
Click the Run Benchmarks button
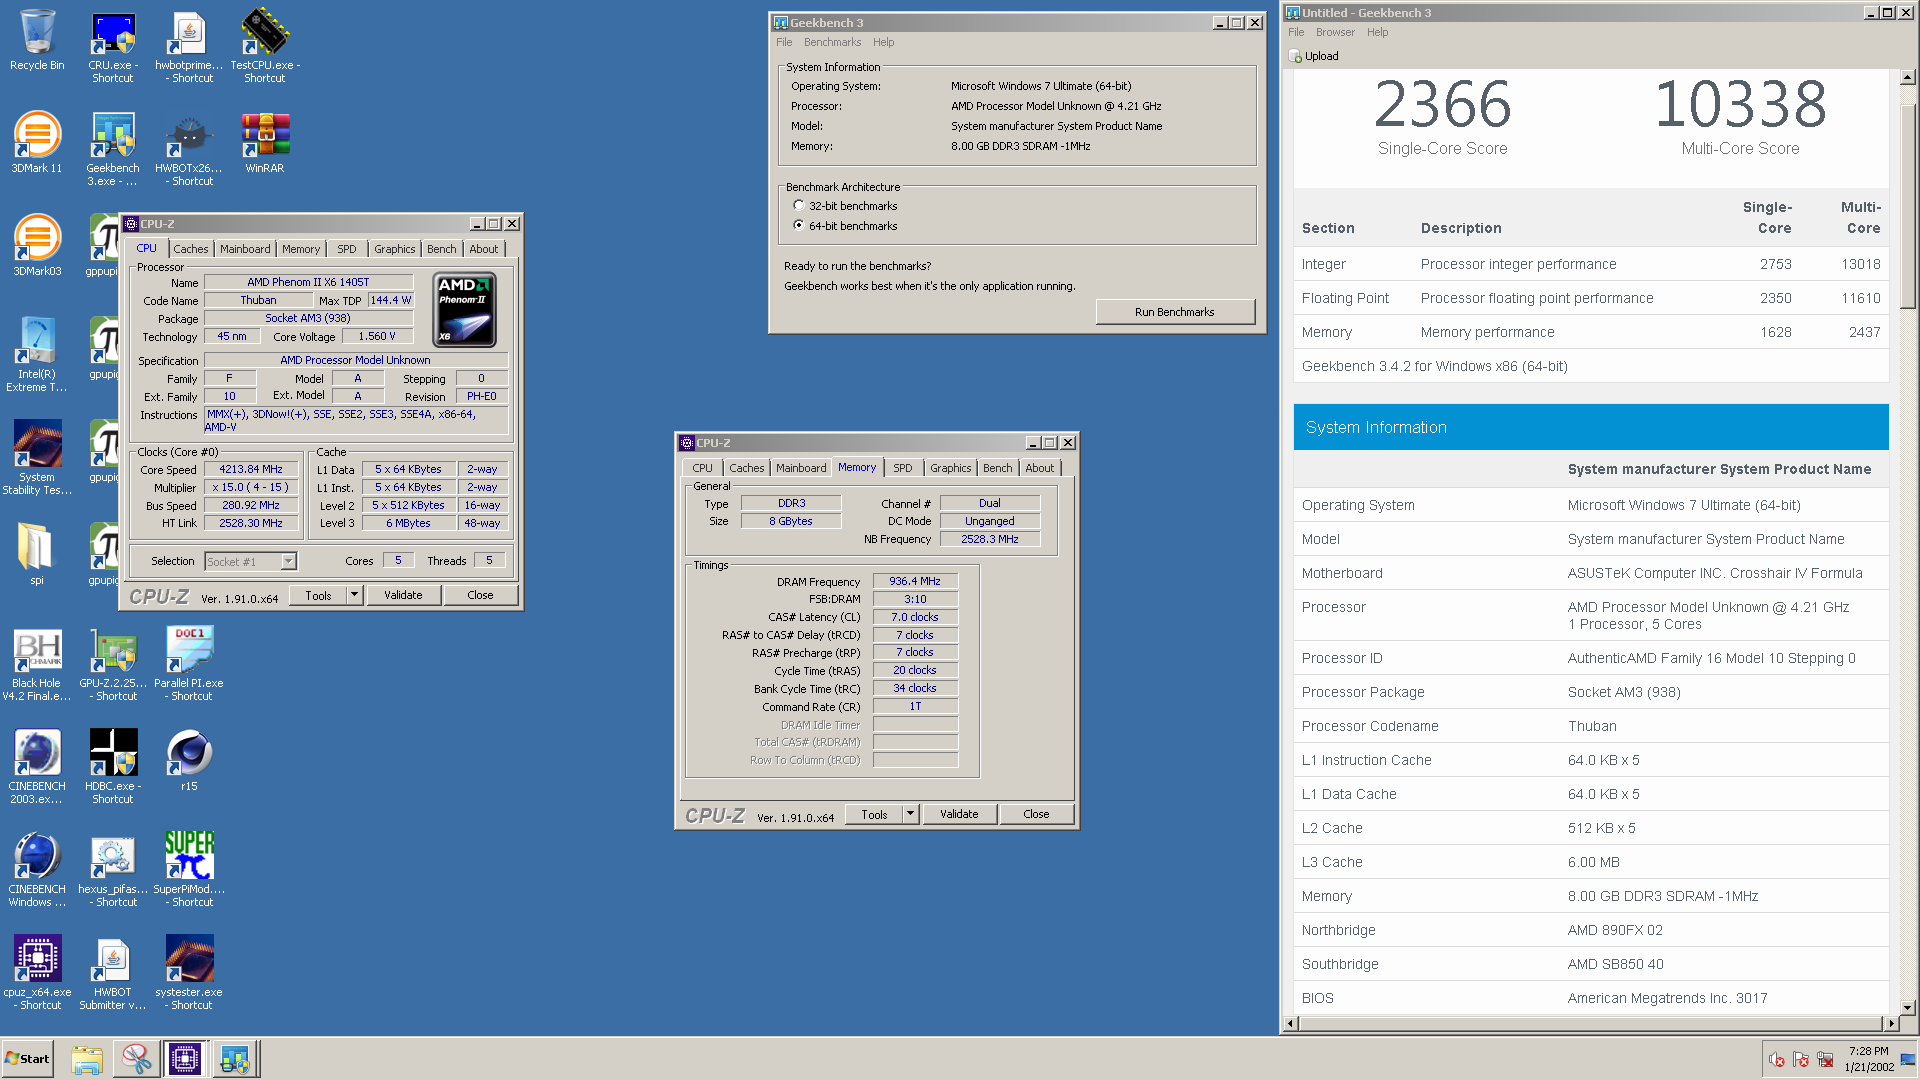(1175, 312)
